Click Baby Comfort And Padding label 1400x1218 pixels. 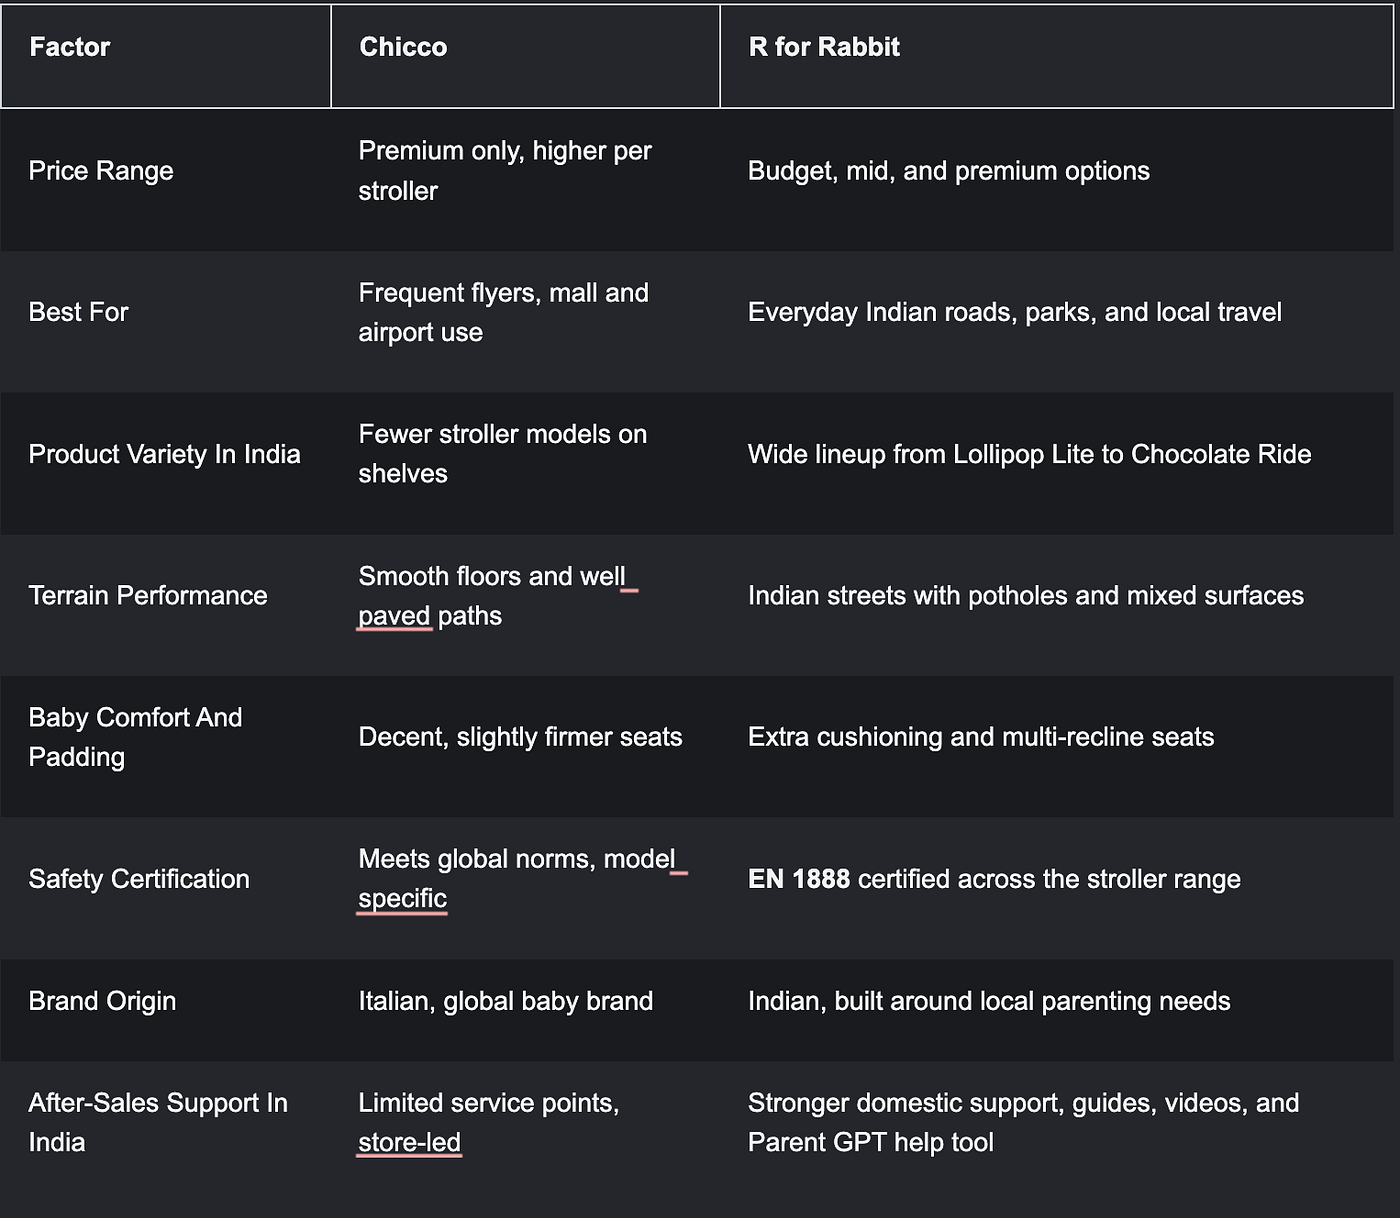pos(135,737)
